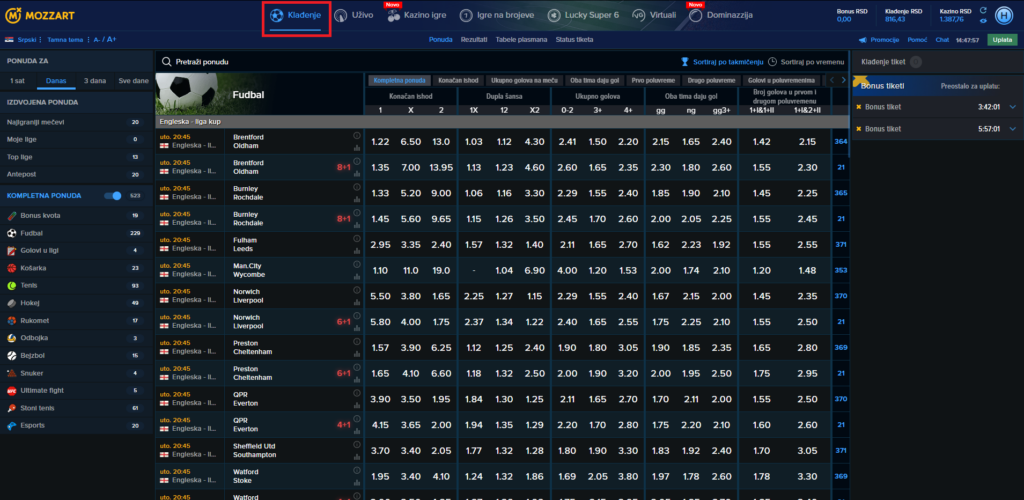Select the Bejzbol baseball icon
Screen dimensions: 1024x500
(x=12, y=356)
